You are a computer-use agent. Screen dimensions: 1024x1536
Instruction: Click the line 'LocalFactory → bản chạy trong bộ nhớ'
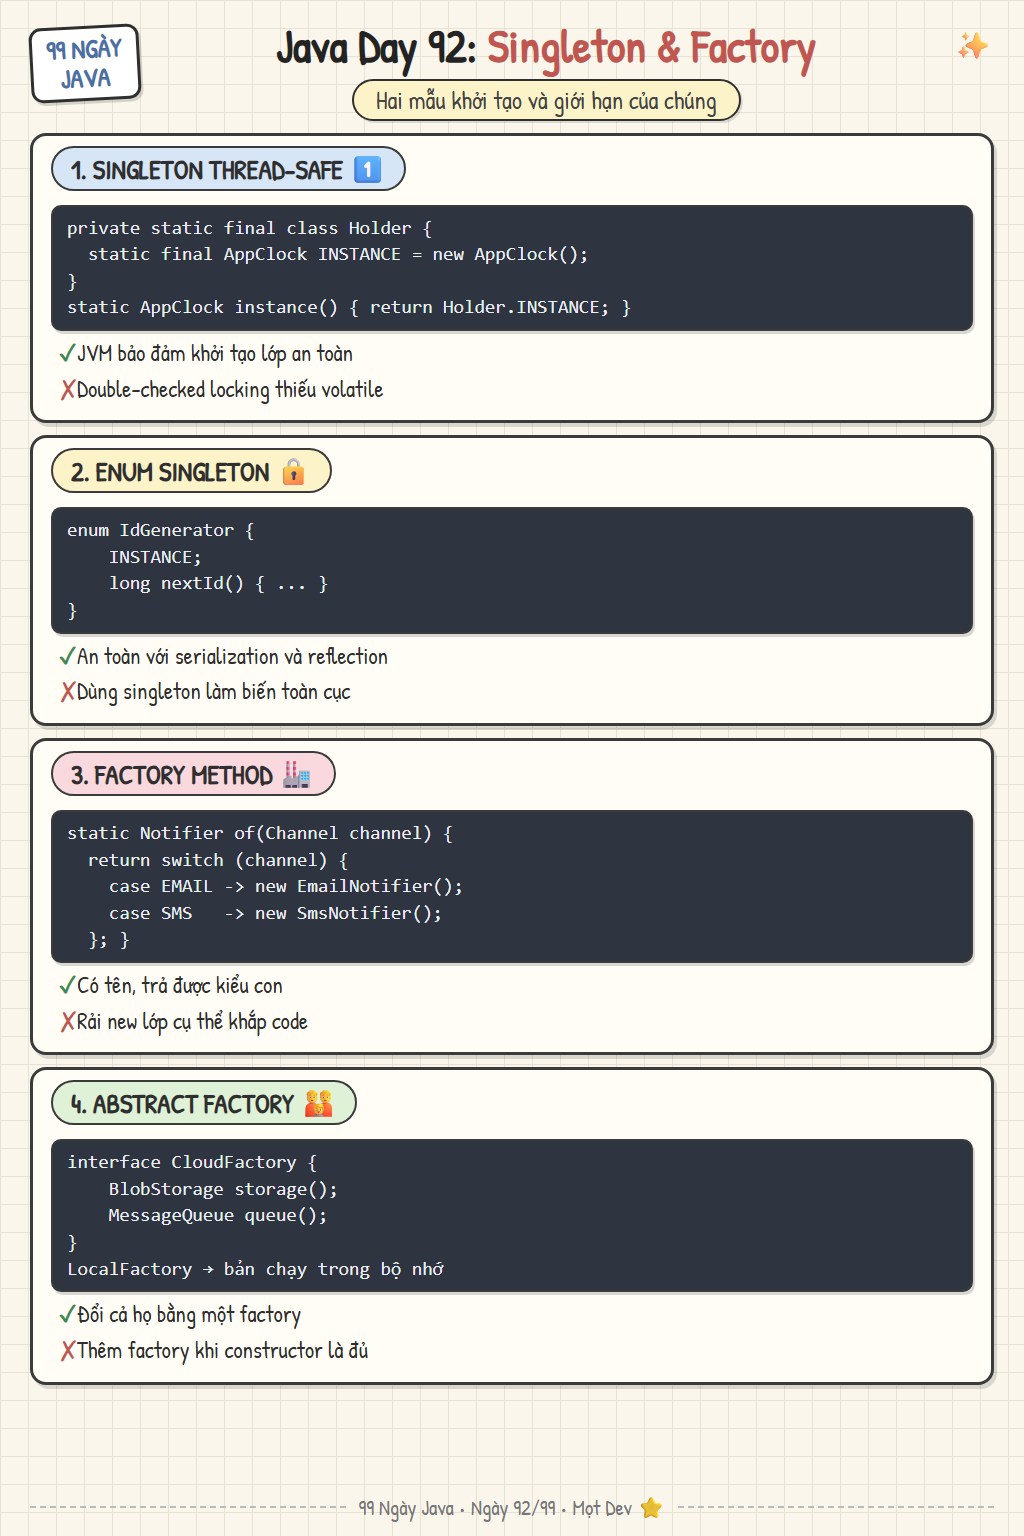click(x=256, y=1269)
